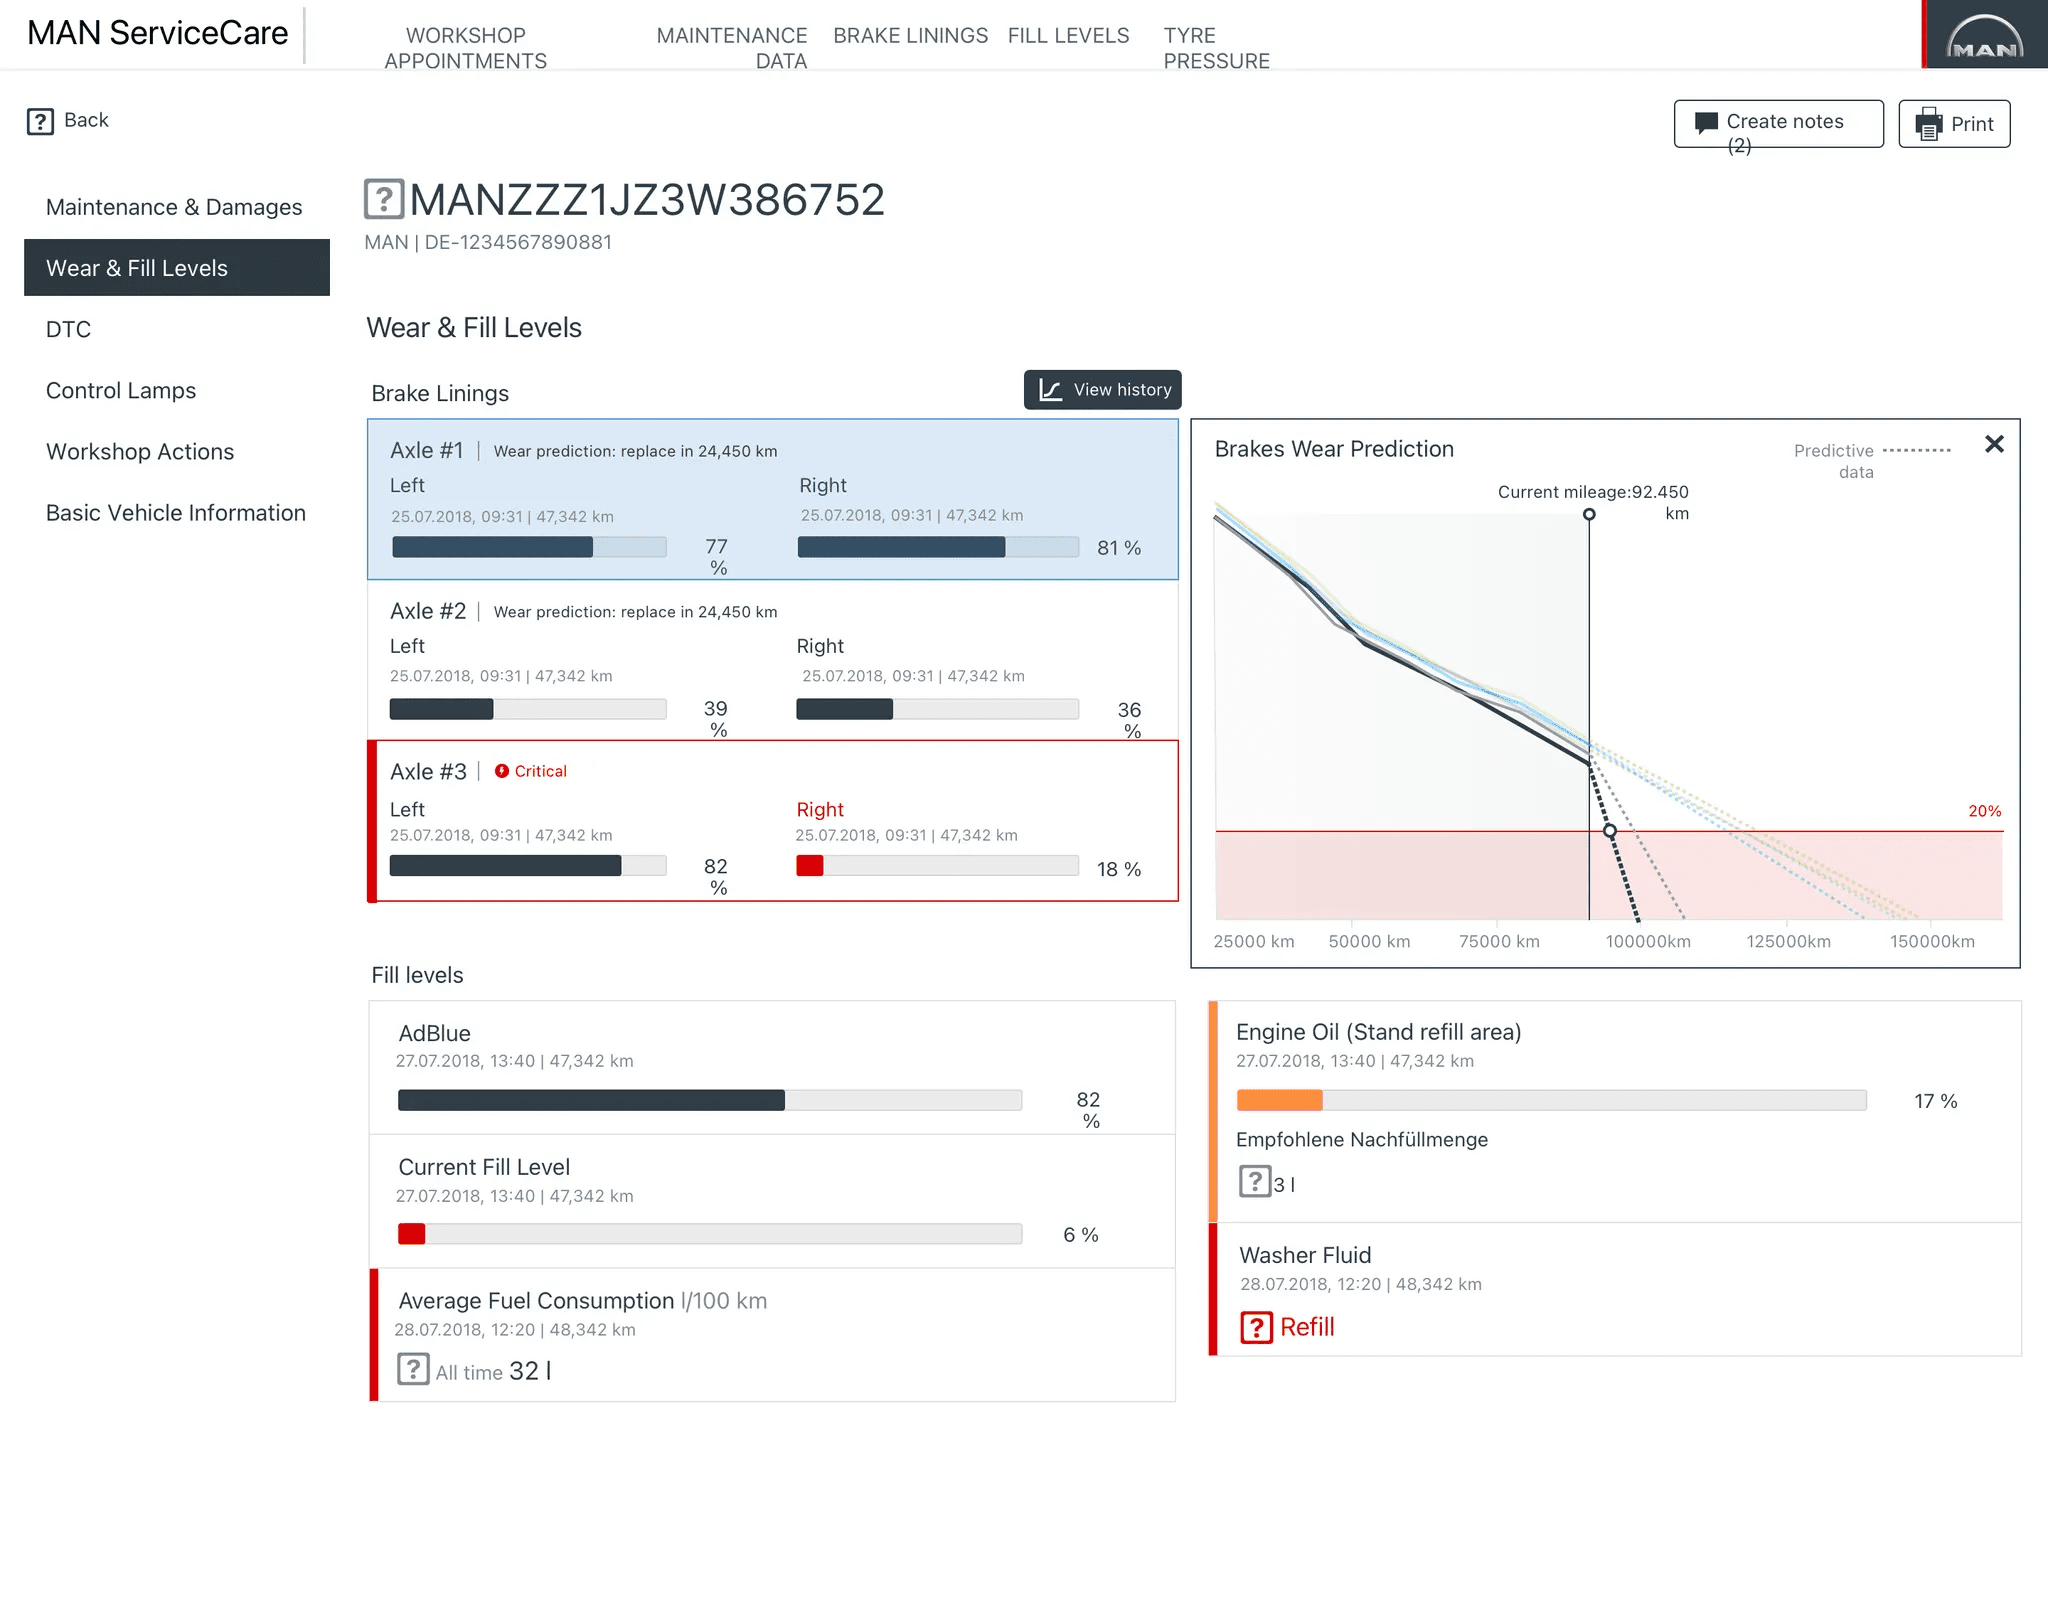Click the Axle #3 Right 18% wear bar
The width and height of the screenshot is (2048, 1603).
coord(936,866)
